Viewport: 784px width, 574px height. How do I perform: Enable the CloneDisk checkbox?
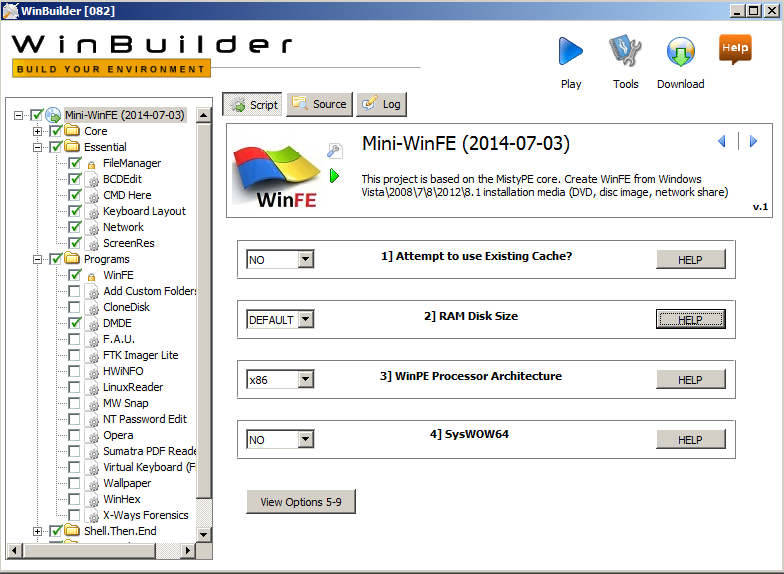tap(74, 307)
